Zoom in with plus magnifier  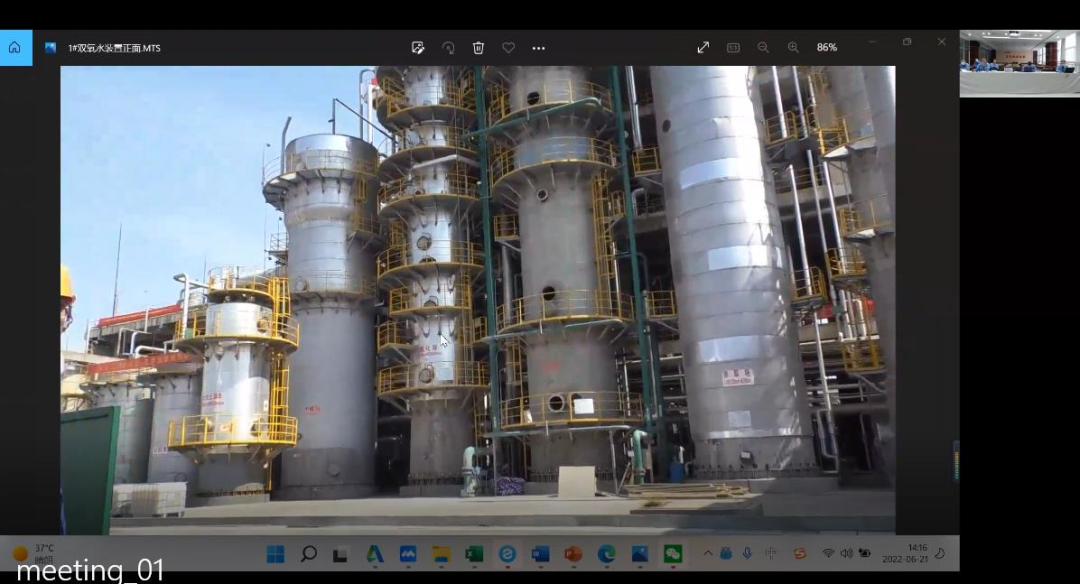click(x=793, y=48)
